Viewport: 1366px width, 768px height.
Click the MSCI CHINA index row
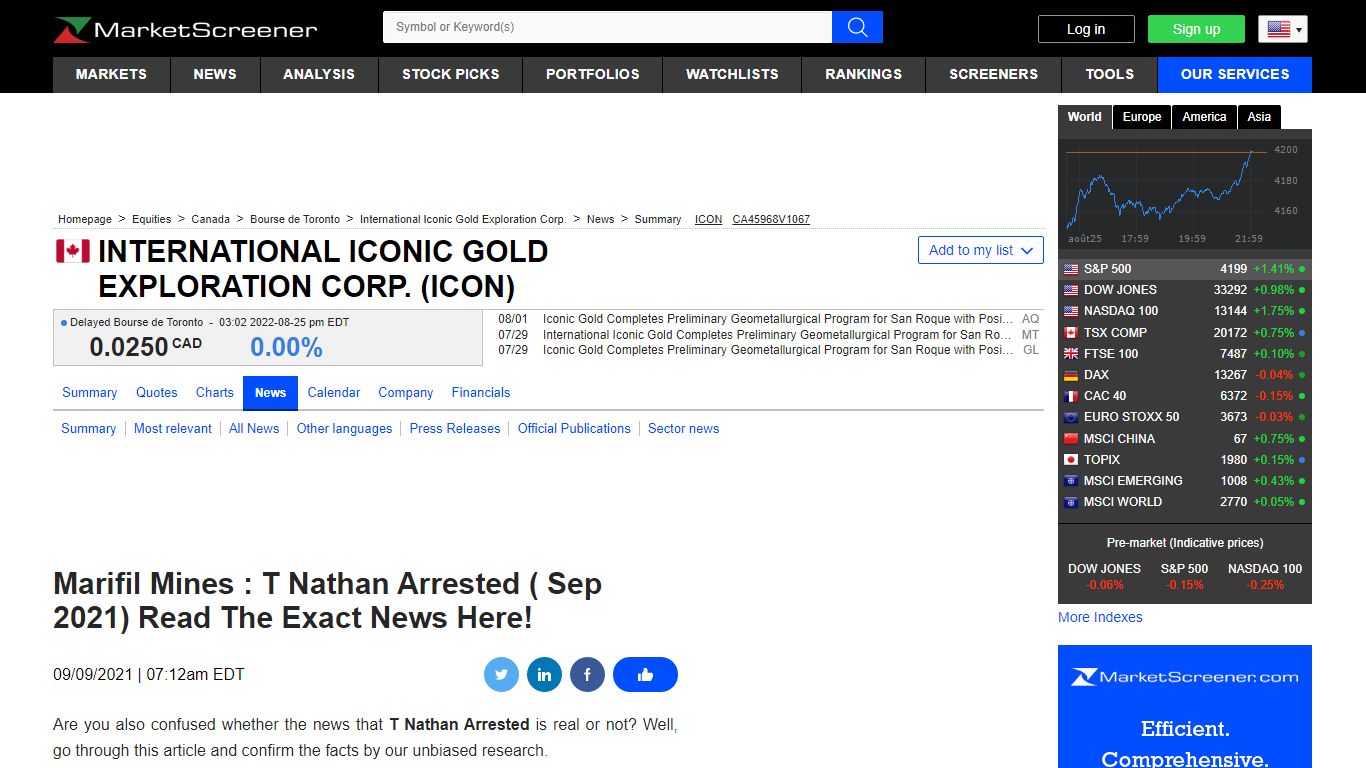pyautogui.click(x=1185, y=439)
